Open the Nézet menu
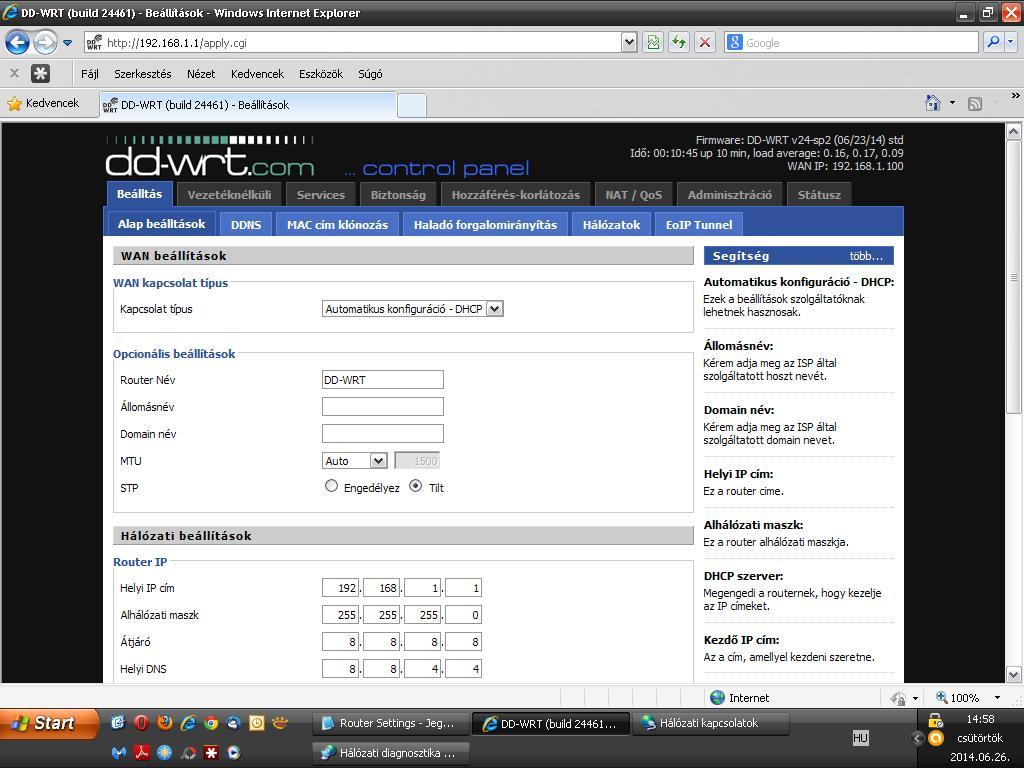 tap(200, 74)
